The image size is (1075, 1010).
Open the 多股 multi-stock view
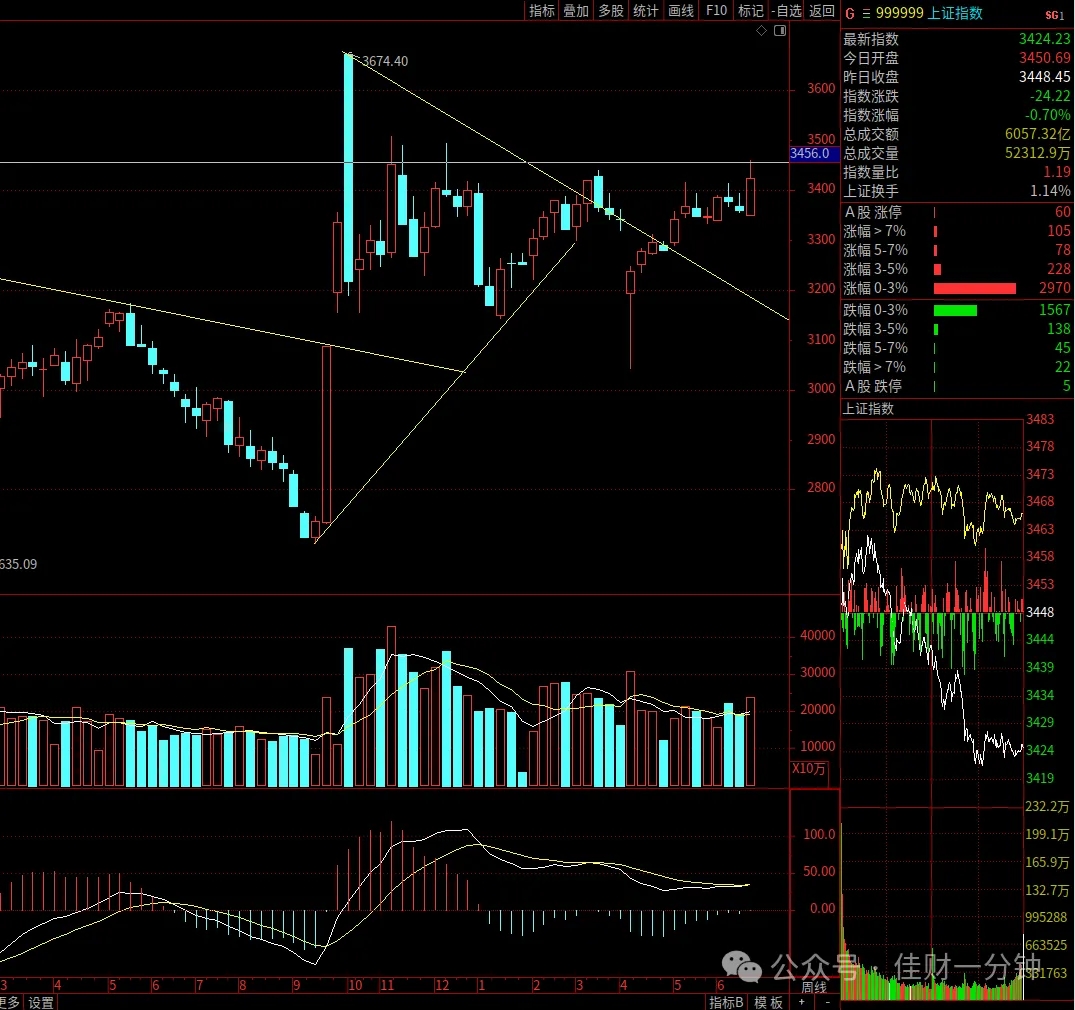(611, 10)
